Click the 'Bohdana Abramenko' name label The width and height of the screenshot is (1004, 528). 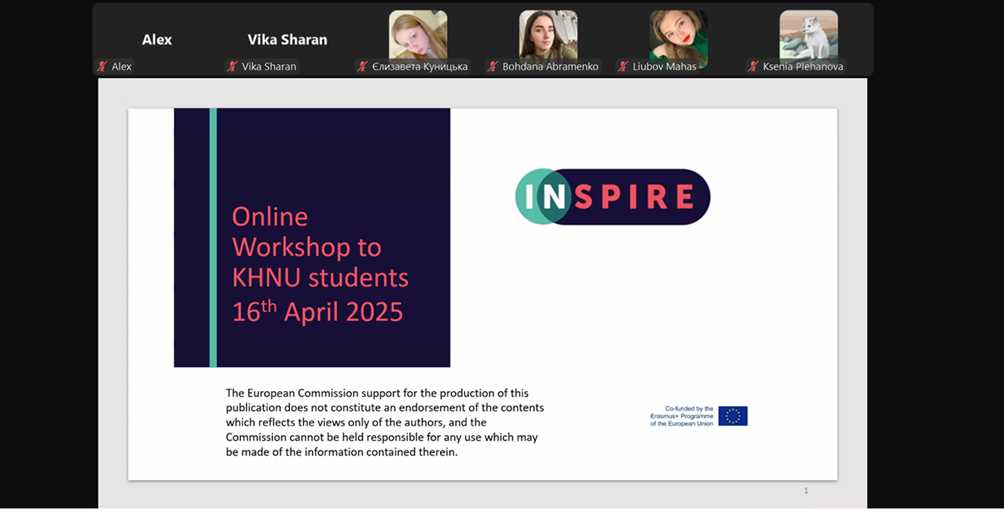550,67
